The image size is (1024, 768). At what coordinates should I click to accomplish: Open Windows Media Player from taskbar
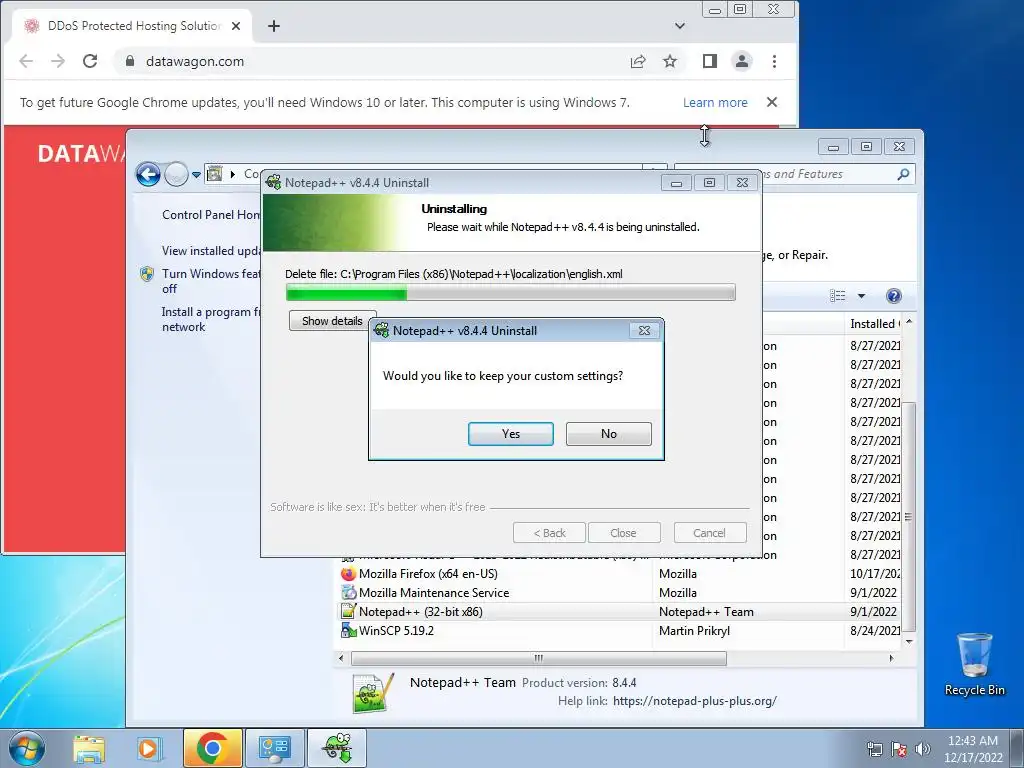[148, 748]
